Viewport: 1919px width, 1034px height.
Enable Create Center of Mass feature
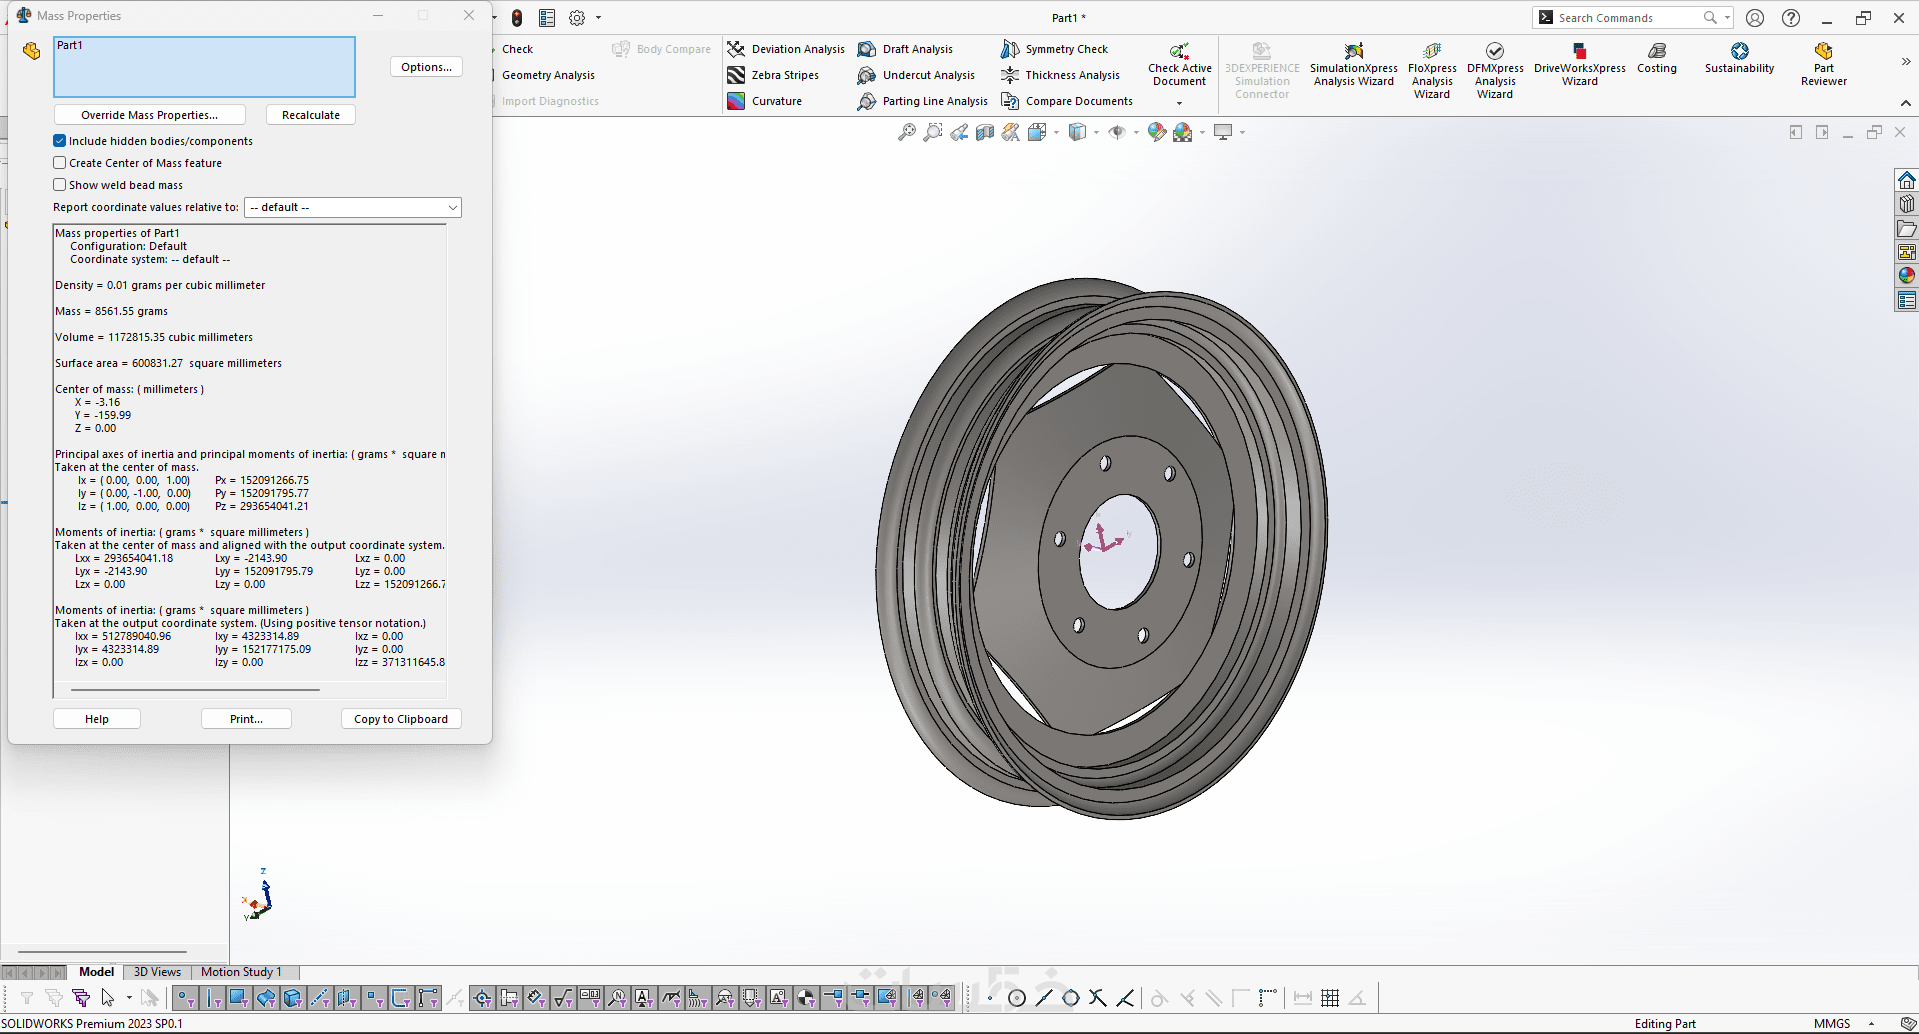coord(60,163)
